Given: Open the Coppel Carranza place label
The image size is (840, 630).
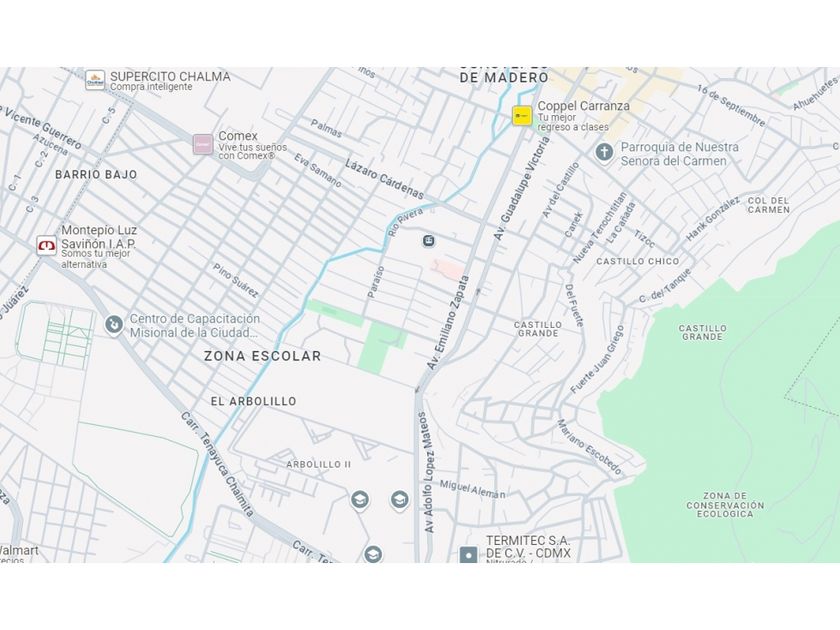Looking at the screenshot, I should [583, 106].
